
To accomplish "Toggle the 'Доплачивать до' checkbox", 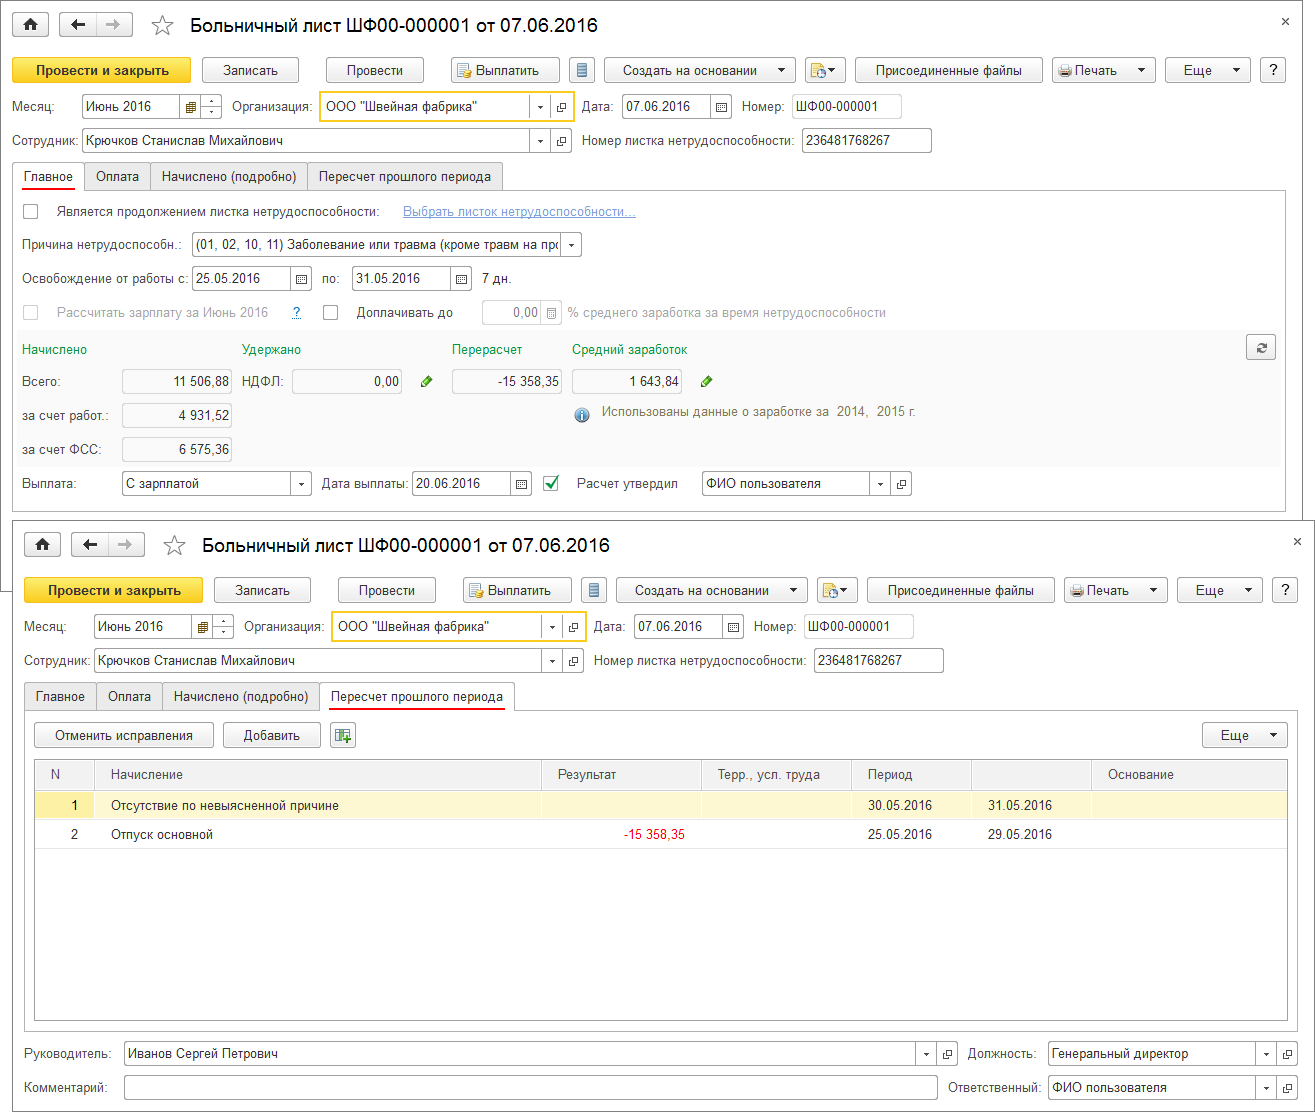I will [x=331, y=313].
